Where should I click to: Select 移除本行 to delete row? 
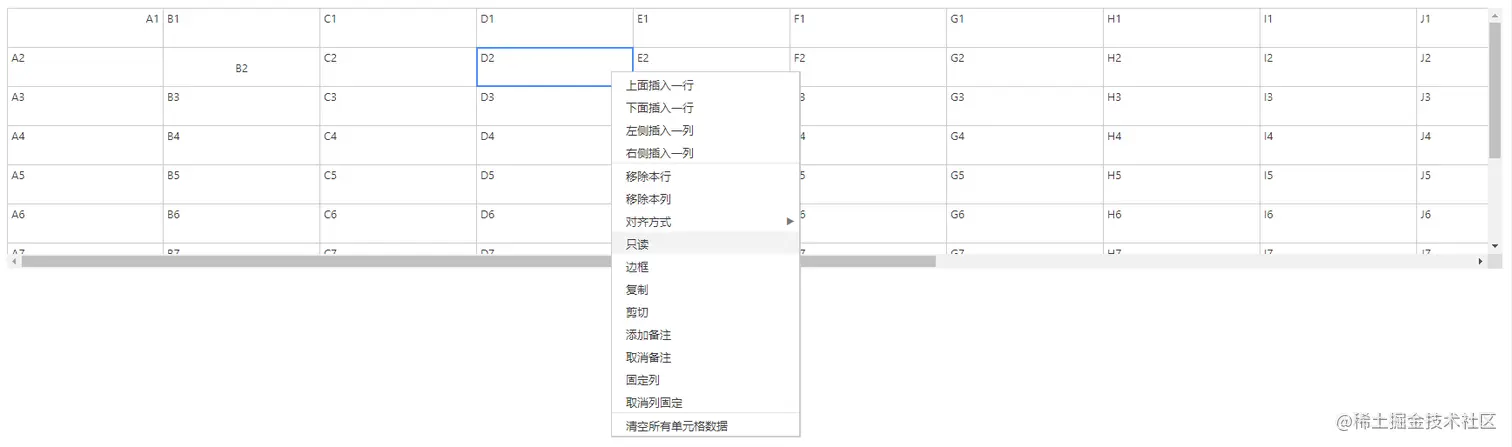[x=648, y=176]
